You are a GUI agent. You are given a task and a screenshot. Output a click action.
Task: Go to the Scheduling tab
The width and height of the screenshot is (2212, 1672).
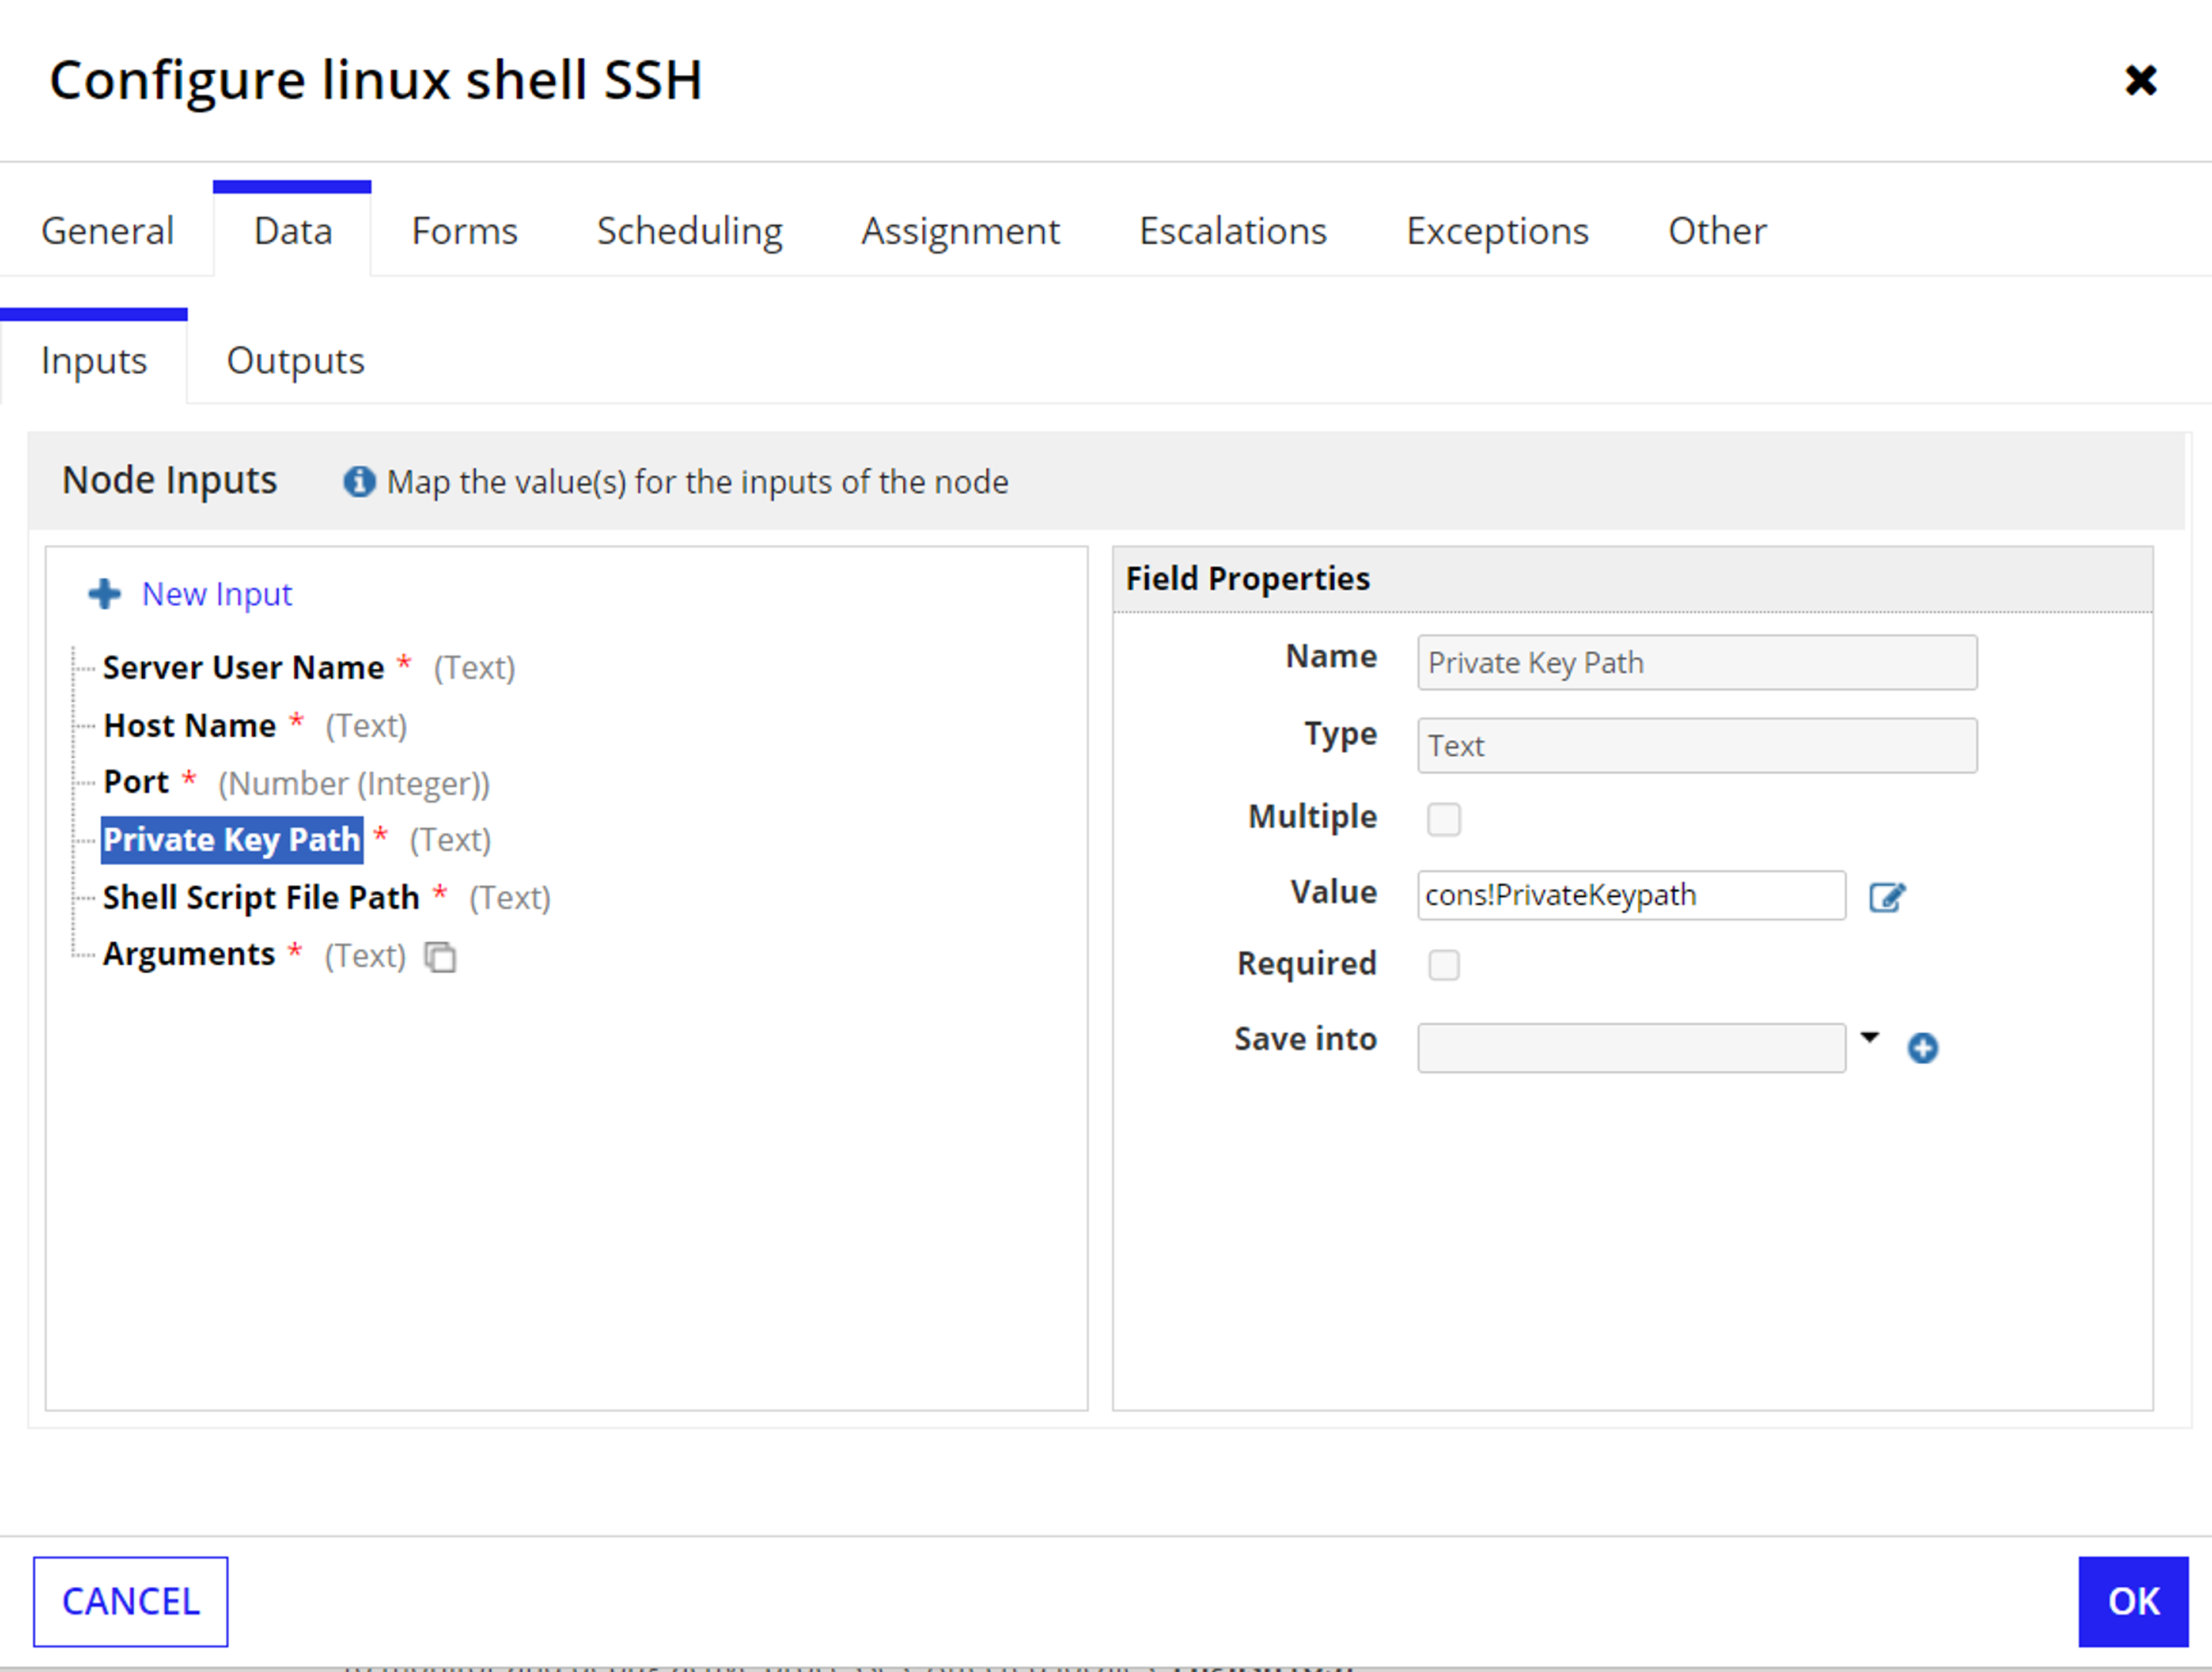point(689,231)
